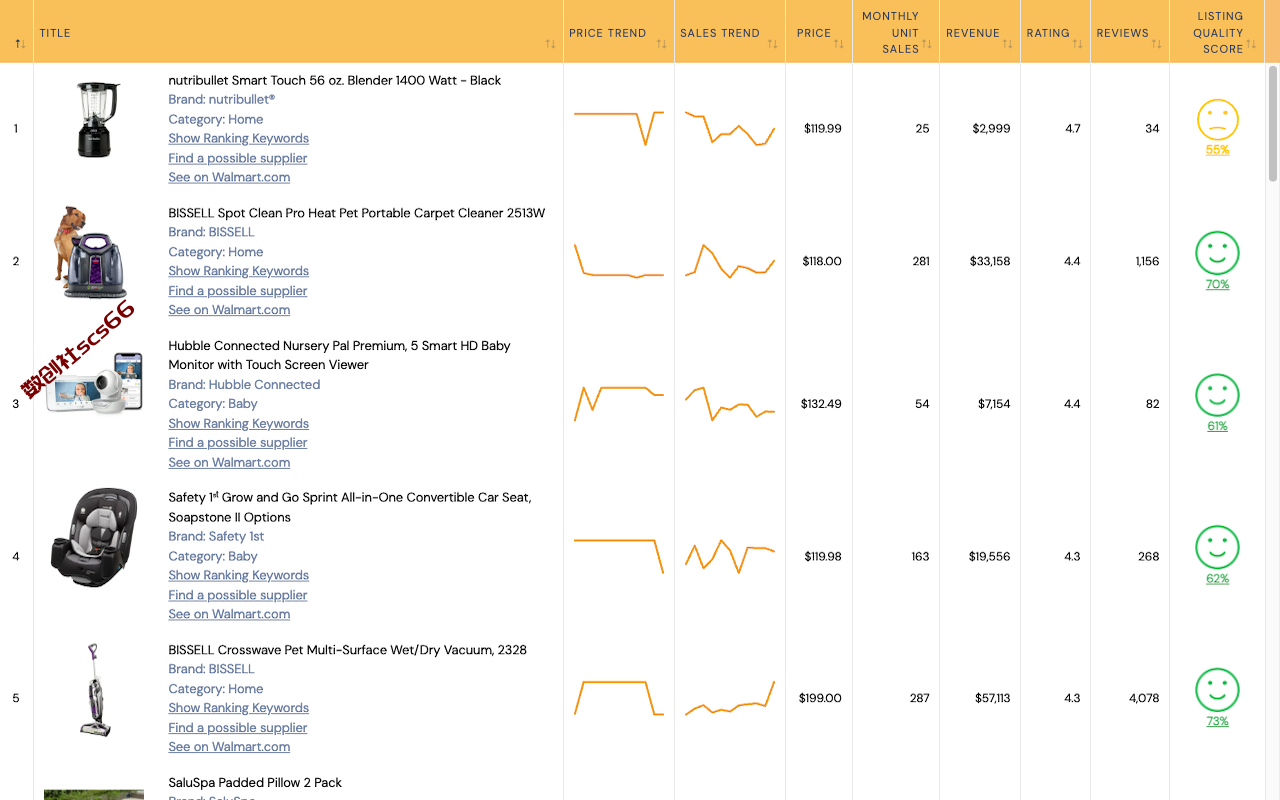
Task: See nutribullet blender on Walmart.com
Action: point(229,177)
